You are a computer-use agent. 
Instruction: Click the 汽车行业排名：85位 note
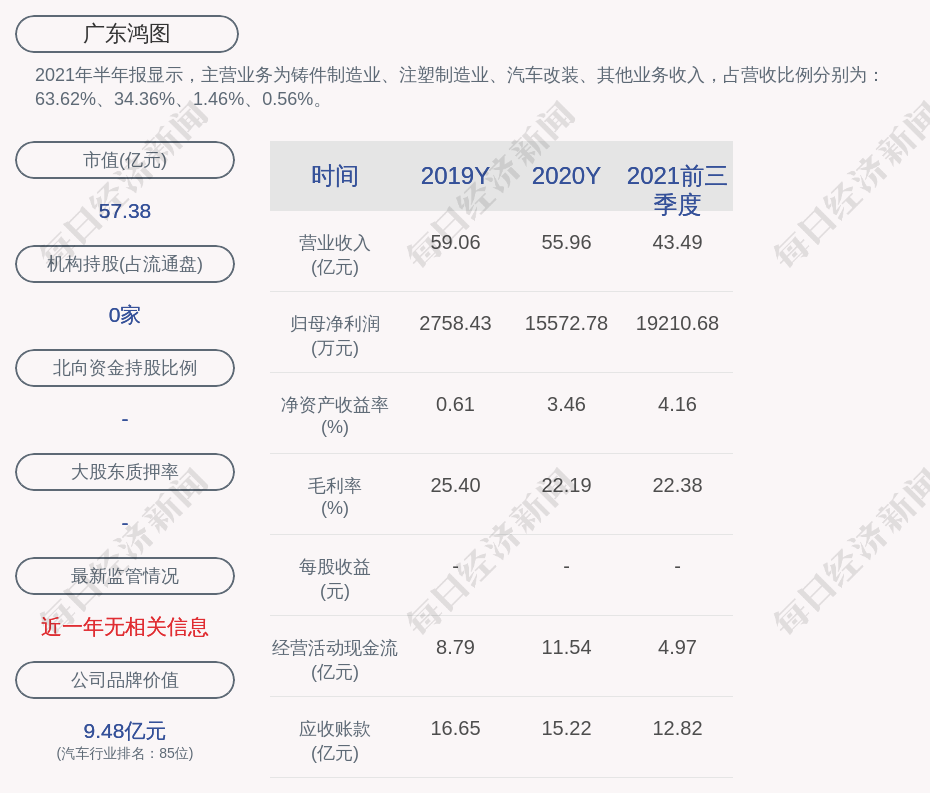(x=125, y=753)
